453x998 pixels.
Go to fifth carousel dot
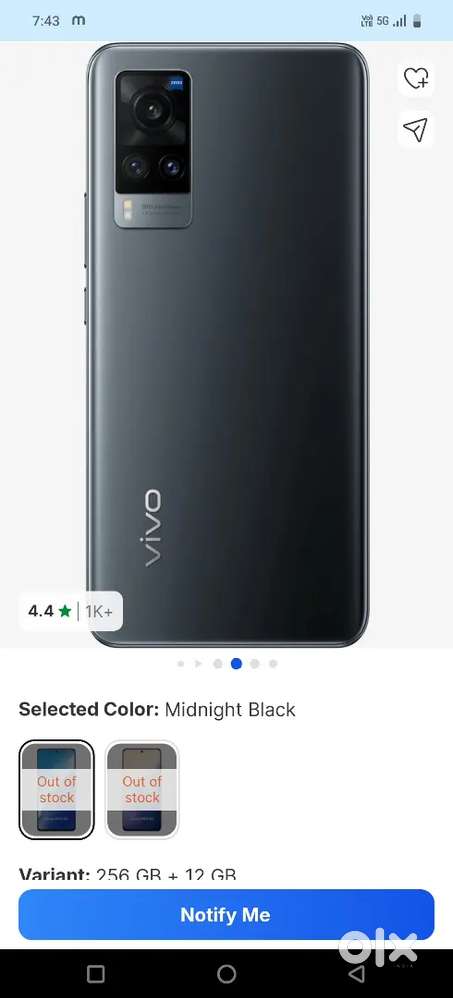click(254, 664)
